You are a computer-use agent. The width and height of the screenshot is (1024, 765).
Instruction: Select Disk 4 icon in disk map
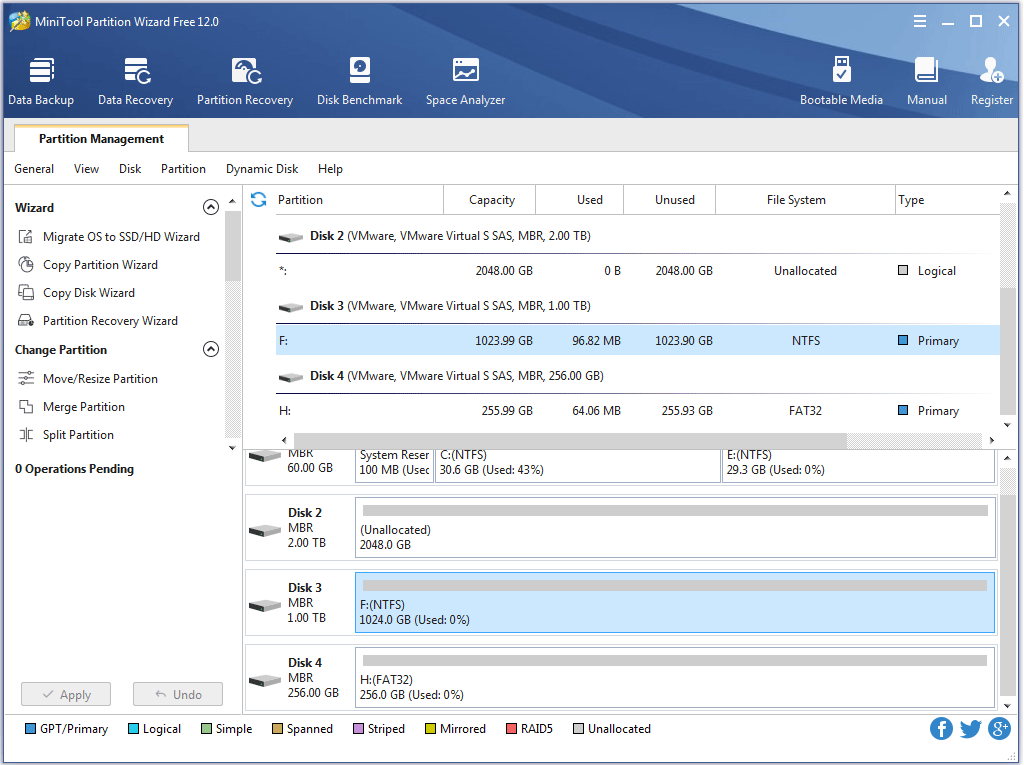coord(265,681)
